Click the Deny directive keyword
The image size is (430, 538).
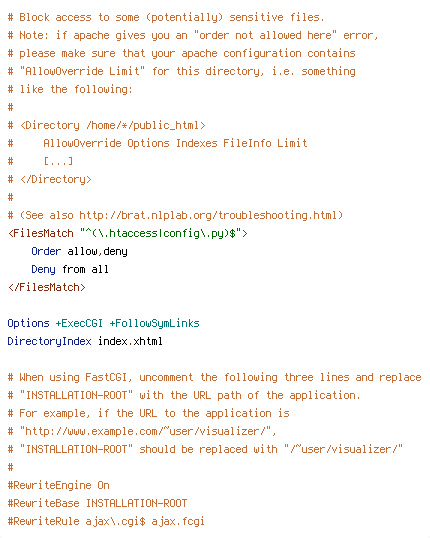(x=43, y=269)
